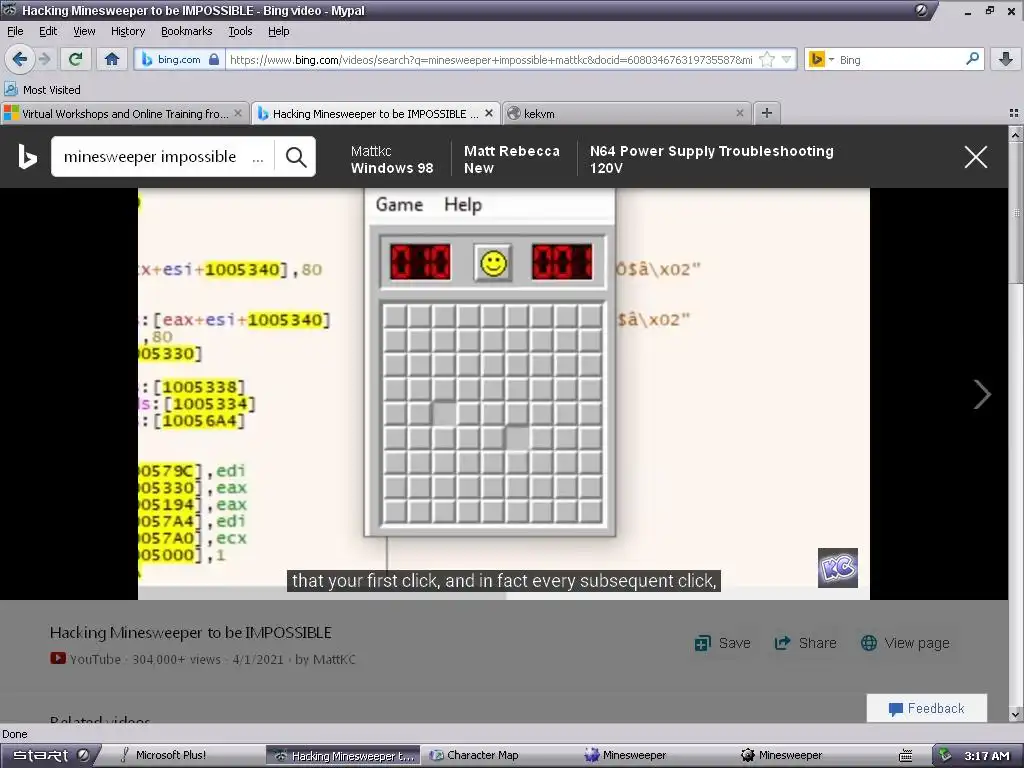Close the Virtual Workshops tab
Image resolution: width=1024 pixels, height=768 pixels.
(238, 113)
